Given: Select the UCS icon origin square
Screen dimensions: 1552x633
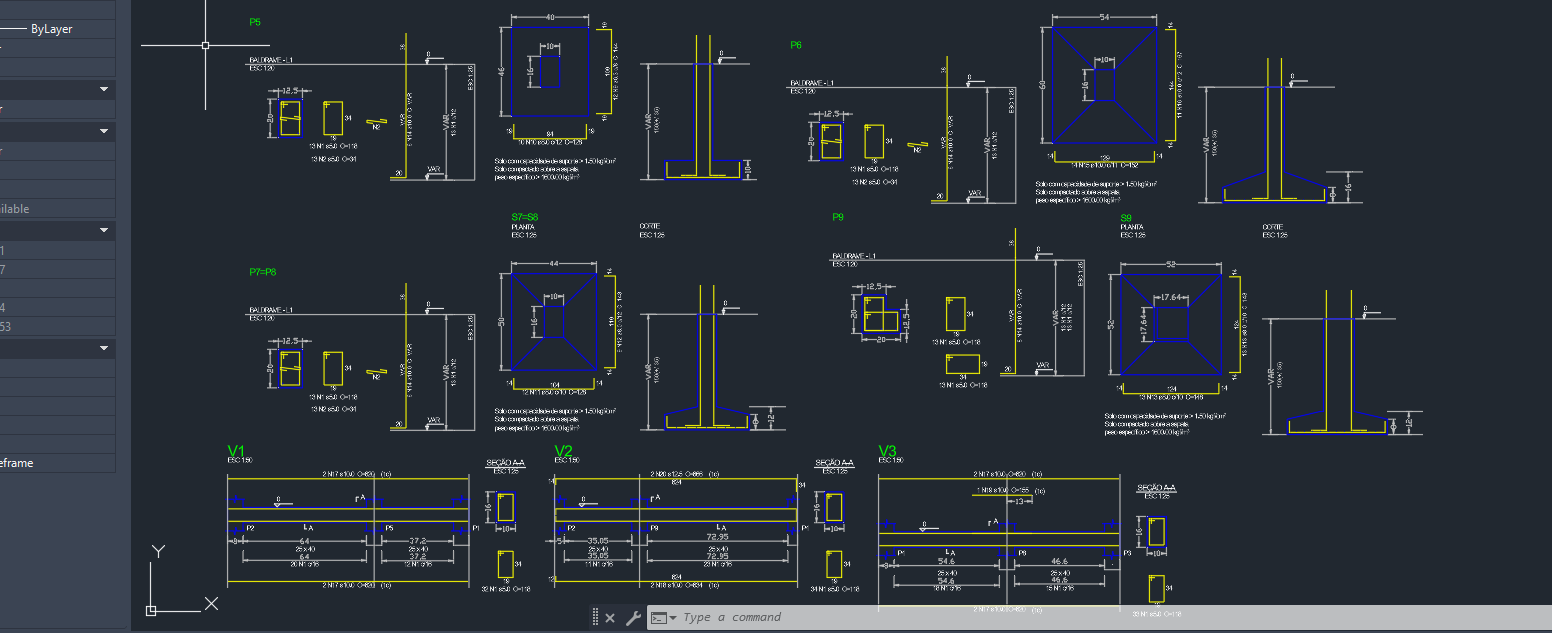Looking at the screenshot, I should pos(151,610).
